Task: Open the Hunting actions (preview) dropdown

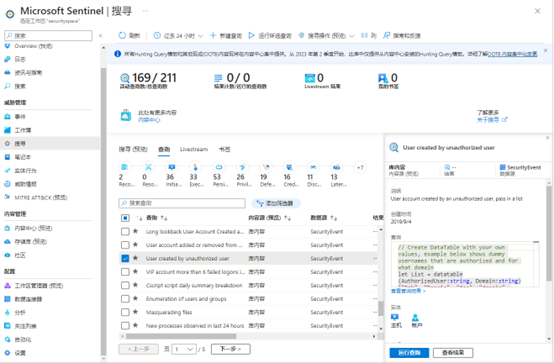Action: click(326, 35)
